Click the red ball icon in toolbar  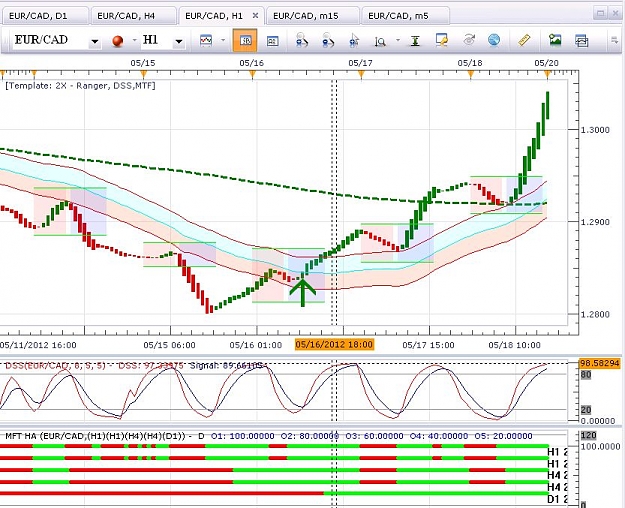[x=118, y=41]
